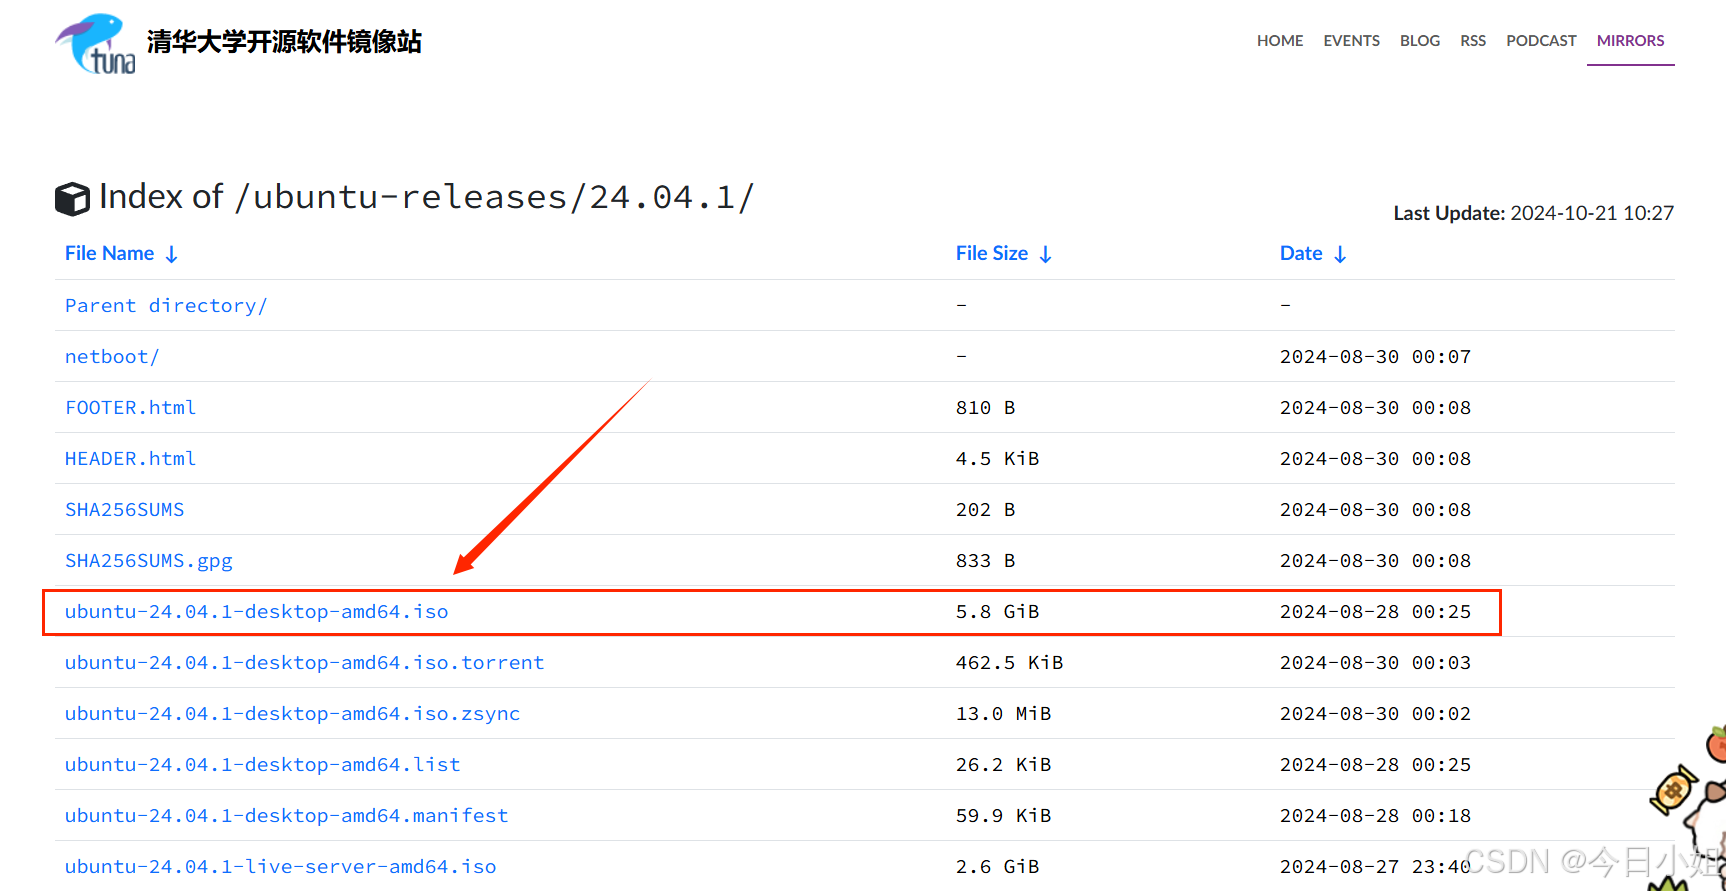This screenshot has width=1726, height=891.
Task: Open the HEADER.html file link
Action: (x=130, y=459)
